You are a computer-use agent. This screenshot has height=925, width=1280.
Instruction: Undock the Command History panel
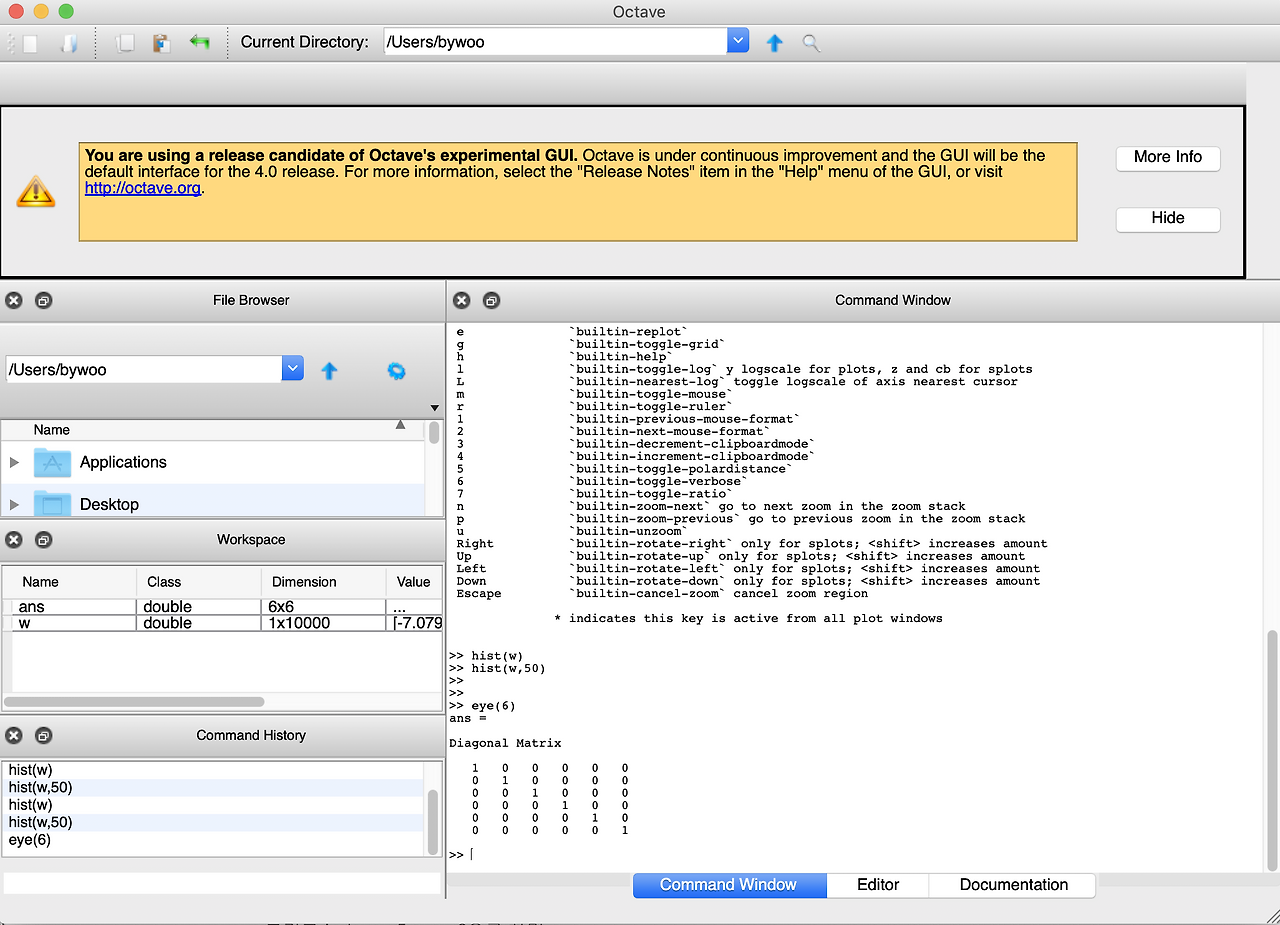pos(43,735)
